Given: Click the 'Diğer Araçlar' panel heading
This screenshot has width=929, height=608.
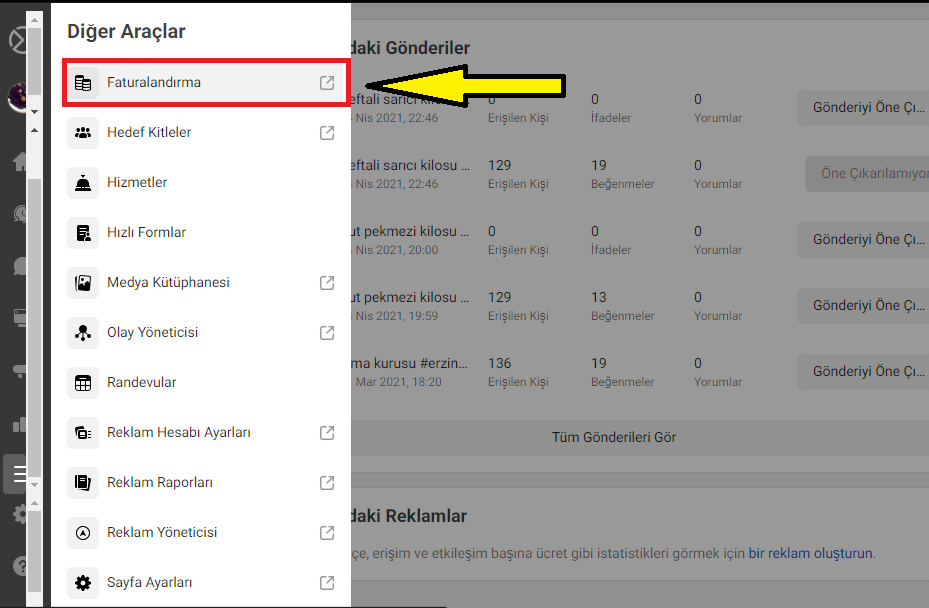Looking at the screenshot, I should 126,31.
